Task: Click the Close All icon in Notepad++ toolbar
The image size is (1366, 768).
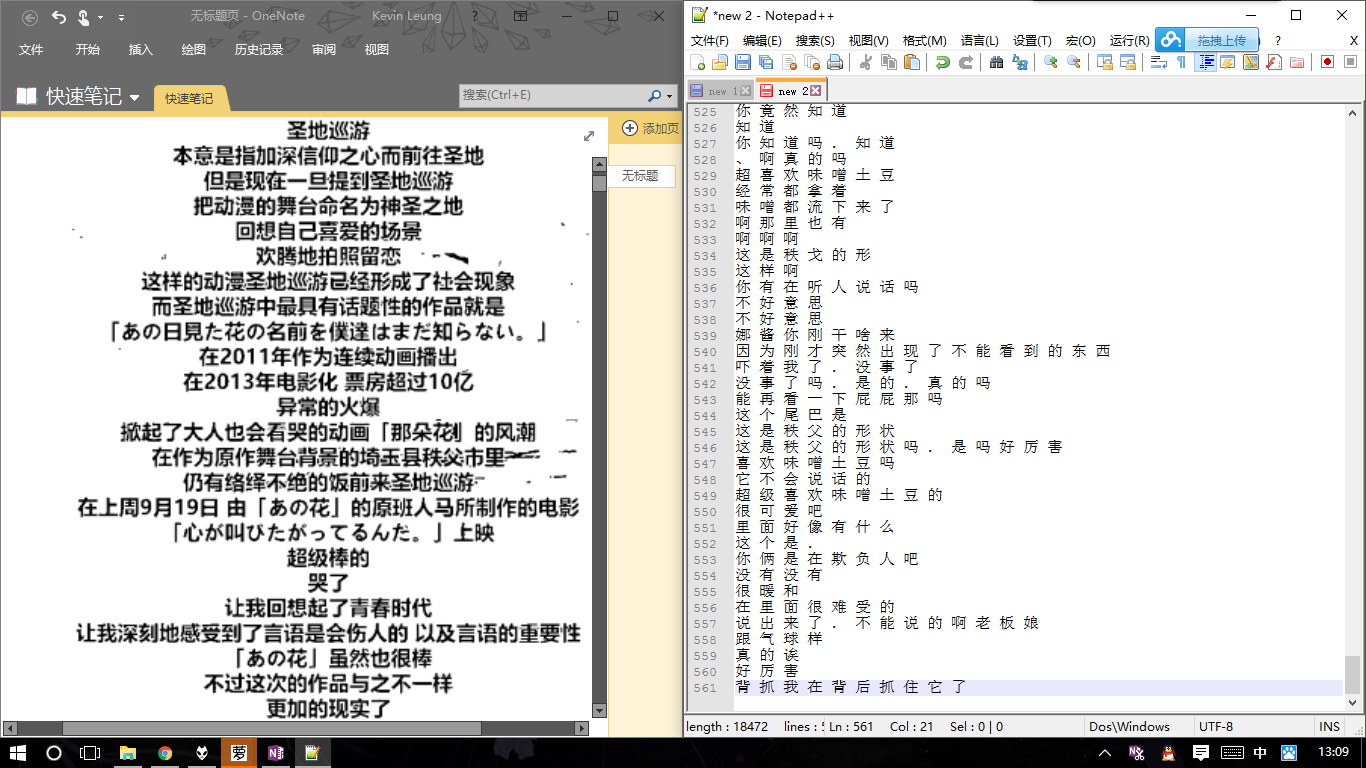Action: tap(812, 62)
